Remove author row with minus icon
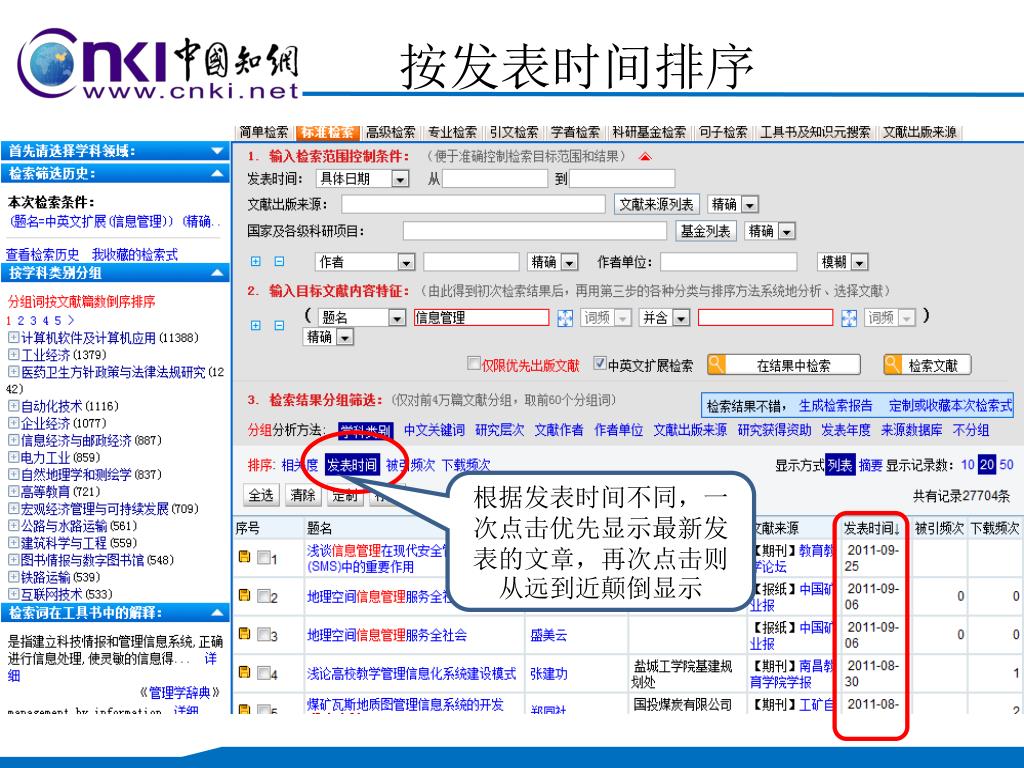 279,262
